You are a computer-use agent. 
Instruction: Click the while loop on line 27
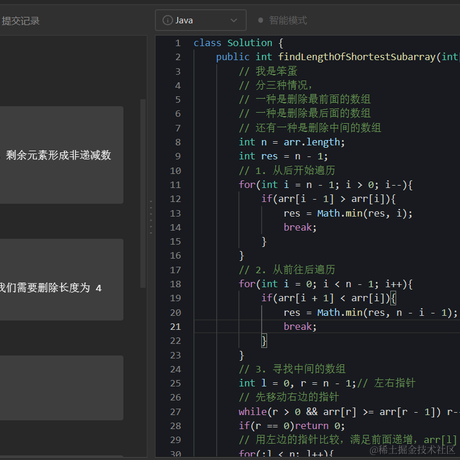click(349, 412)
